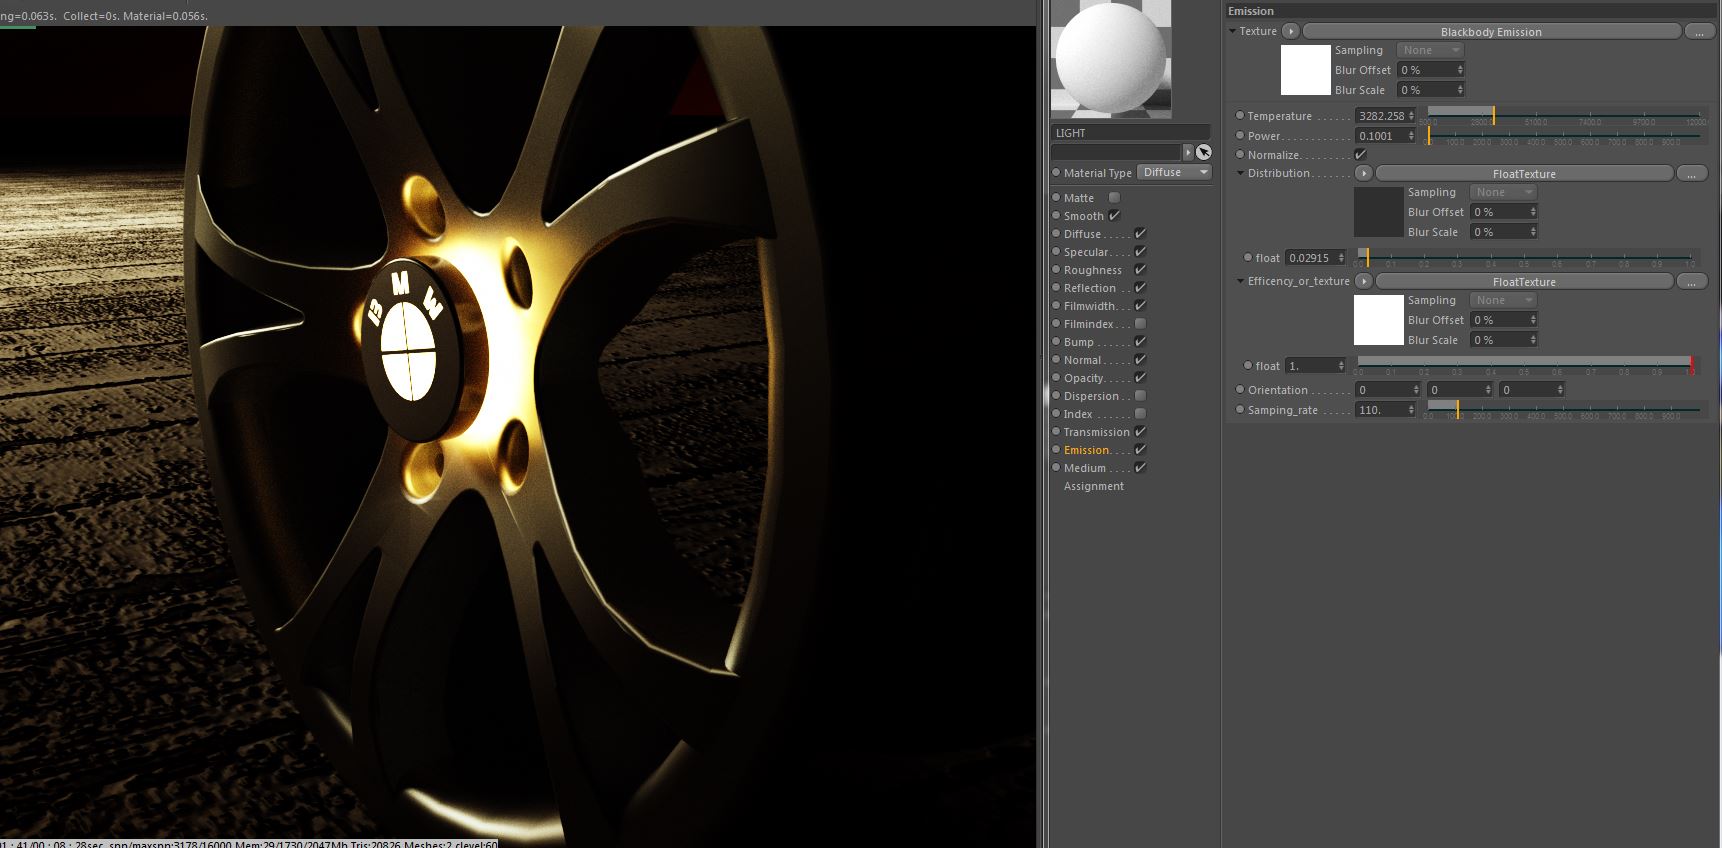Click the Distribution FloatTexture button
This screenshot has height=848, width=1722.
click(1524, 174)
